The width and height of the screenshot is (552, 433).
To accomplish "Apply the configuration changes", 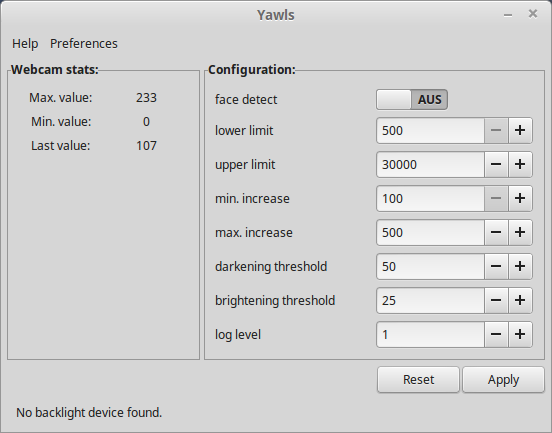I will (x=503, y=379).
